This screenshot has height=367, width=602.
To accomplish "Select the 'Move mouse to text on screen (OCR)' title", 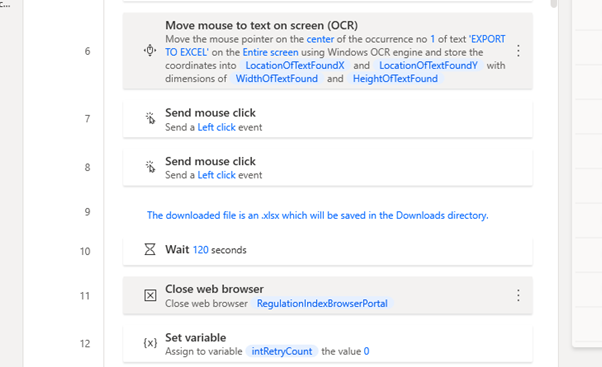I will click(261, 25).
